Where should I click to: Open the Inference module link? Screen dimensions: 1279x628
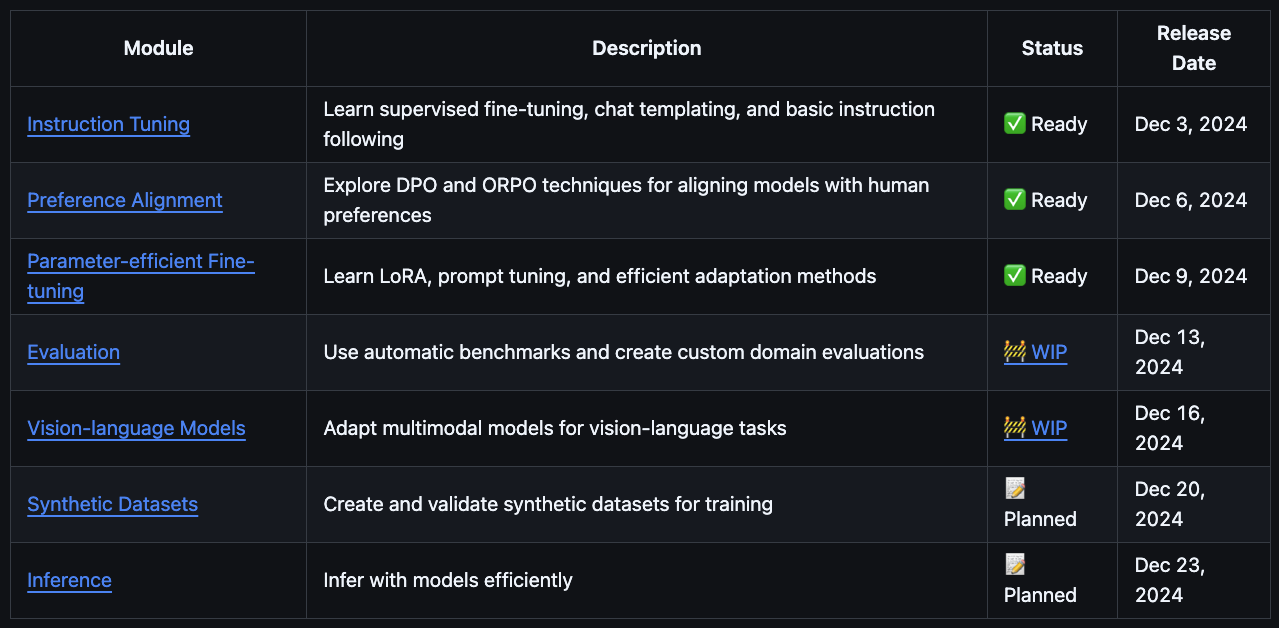pos(69,580)
